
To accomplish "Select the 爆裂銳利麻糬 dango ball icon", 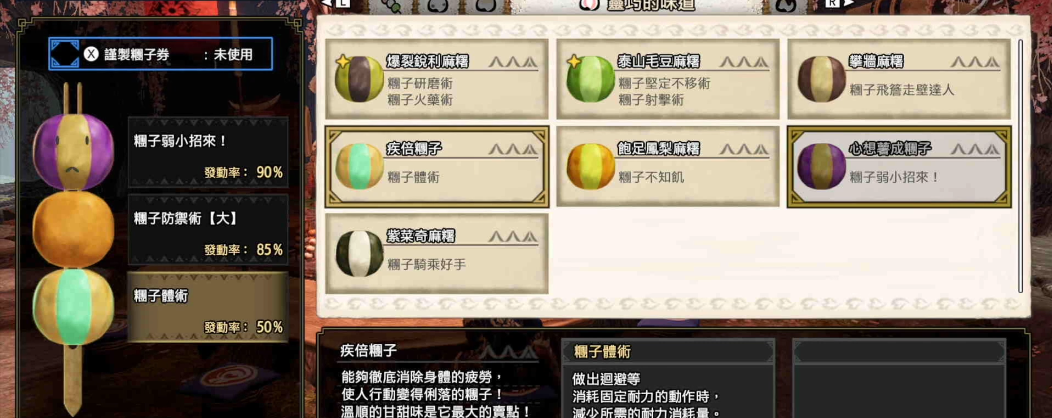I will point(359,79).
